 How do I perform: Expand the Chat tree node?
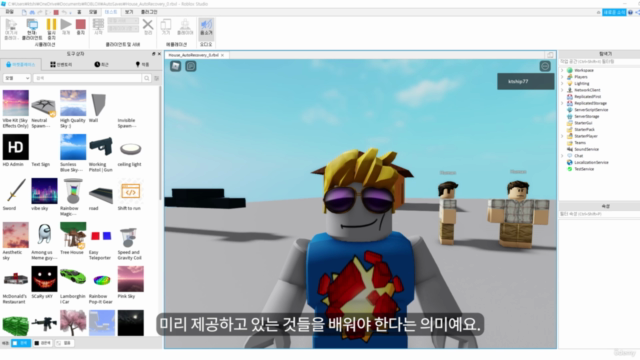(x=562, y=156)
